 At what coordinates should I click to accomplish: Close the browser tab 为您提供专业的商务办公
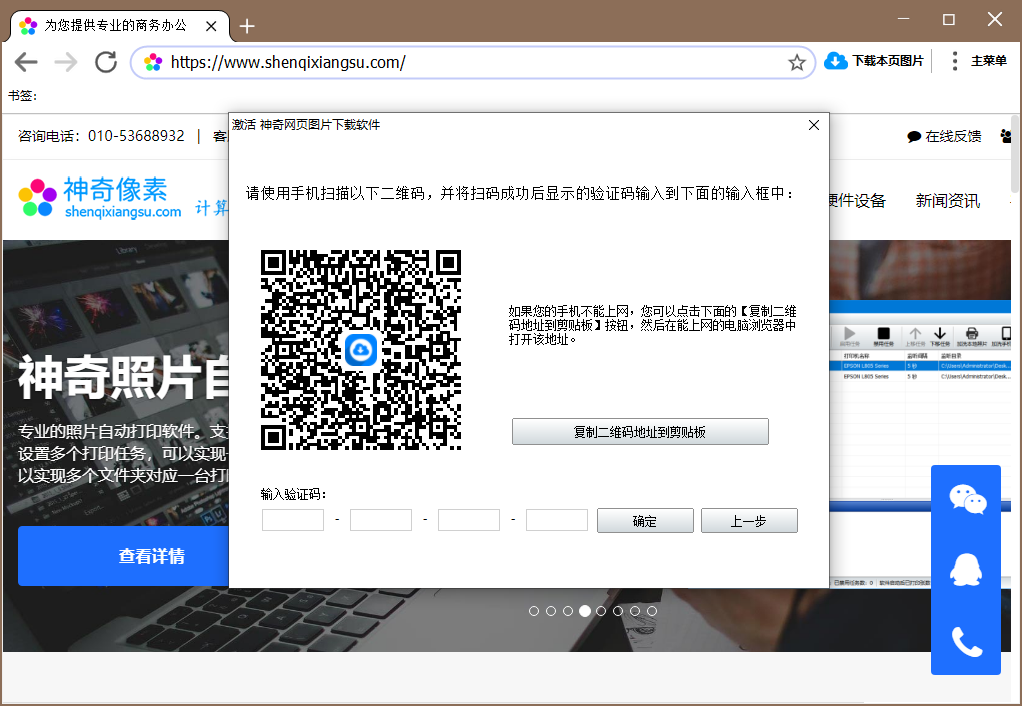[x=211, y=26]
